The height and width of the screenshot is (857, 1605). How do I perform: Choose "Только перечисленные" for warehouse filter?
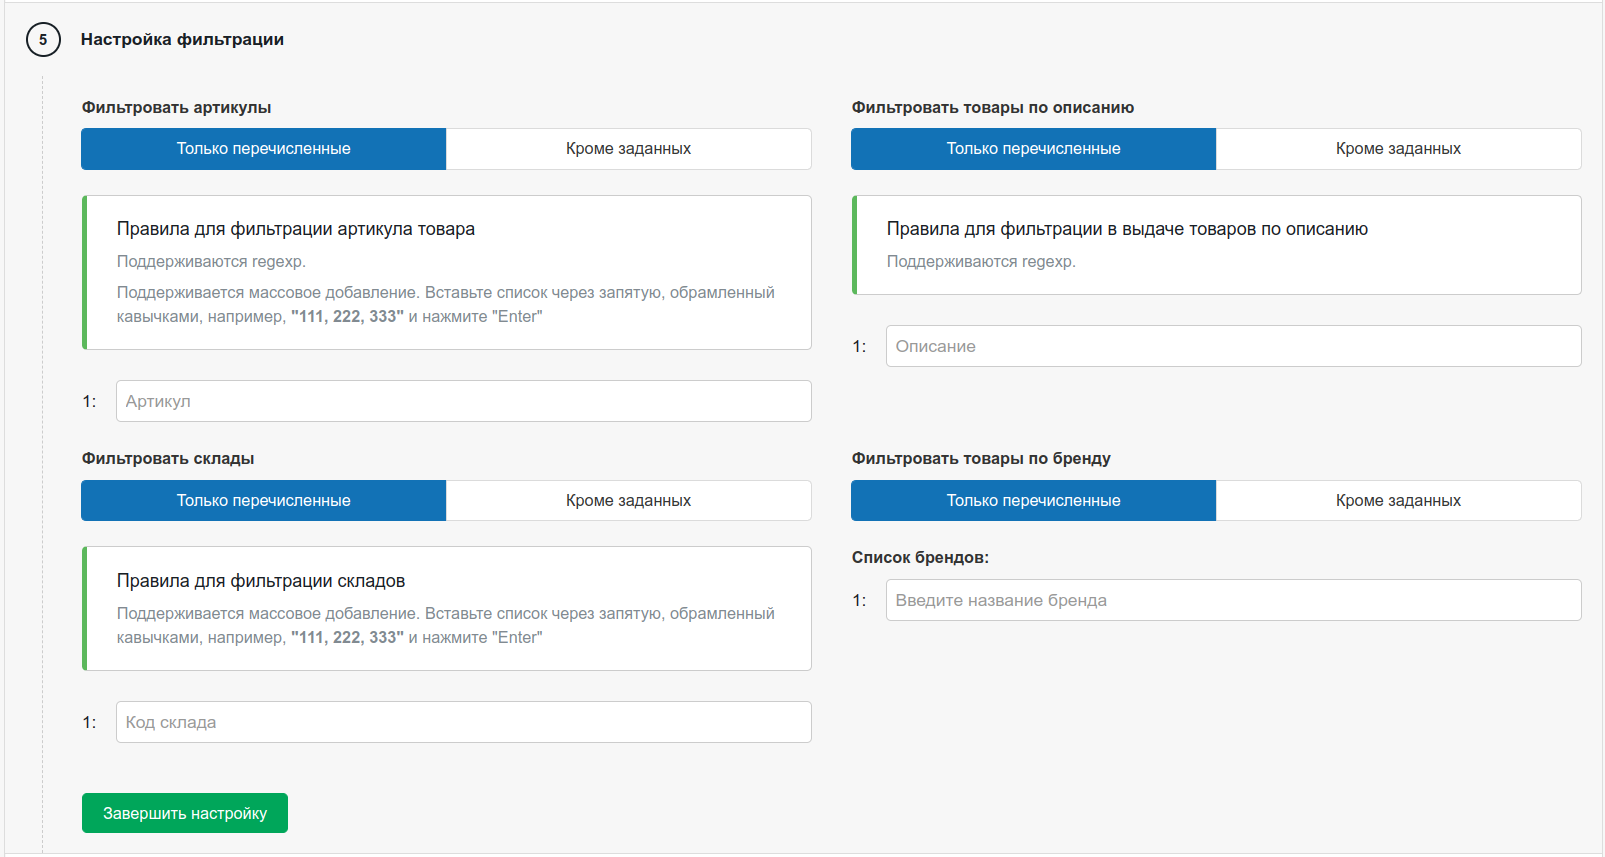click(x=264, y=501)
